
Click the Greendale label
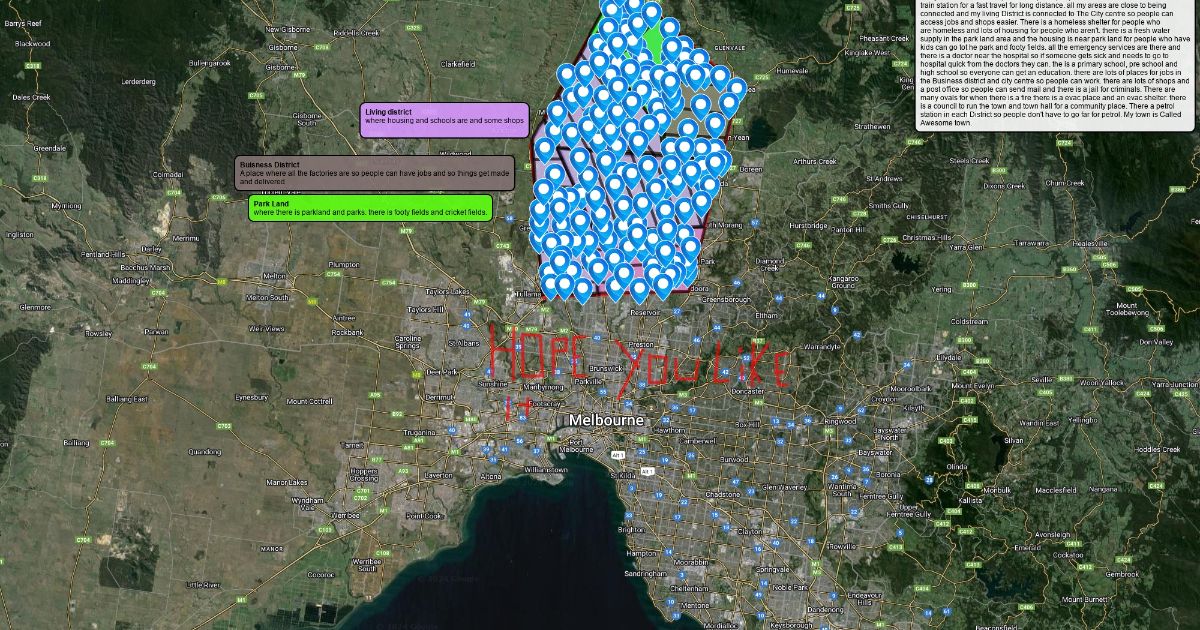50,148
